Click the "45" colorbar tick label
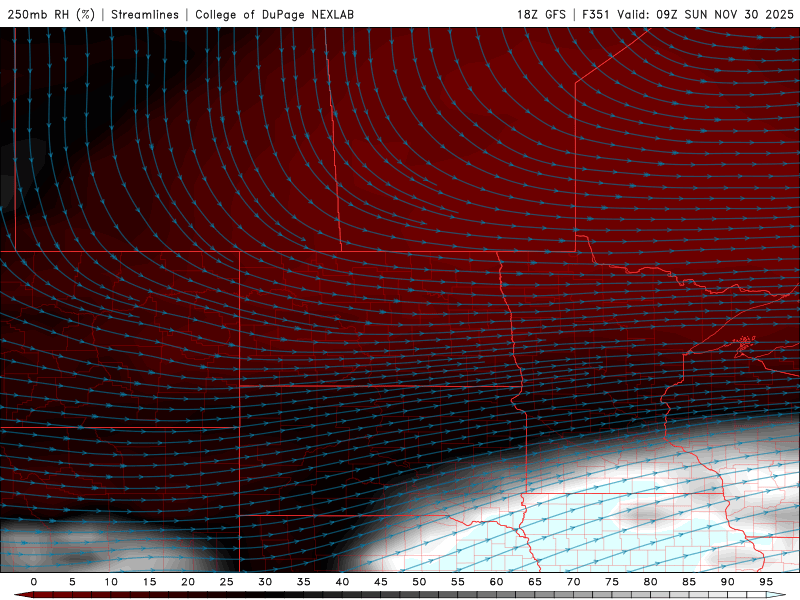The width and height of the screenshot is (800, 600). pos(381,582)
